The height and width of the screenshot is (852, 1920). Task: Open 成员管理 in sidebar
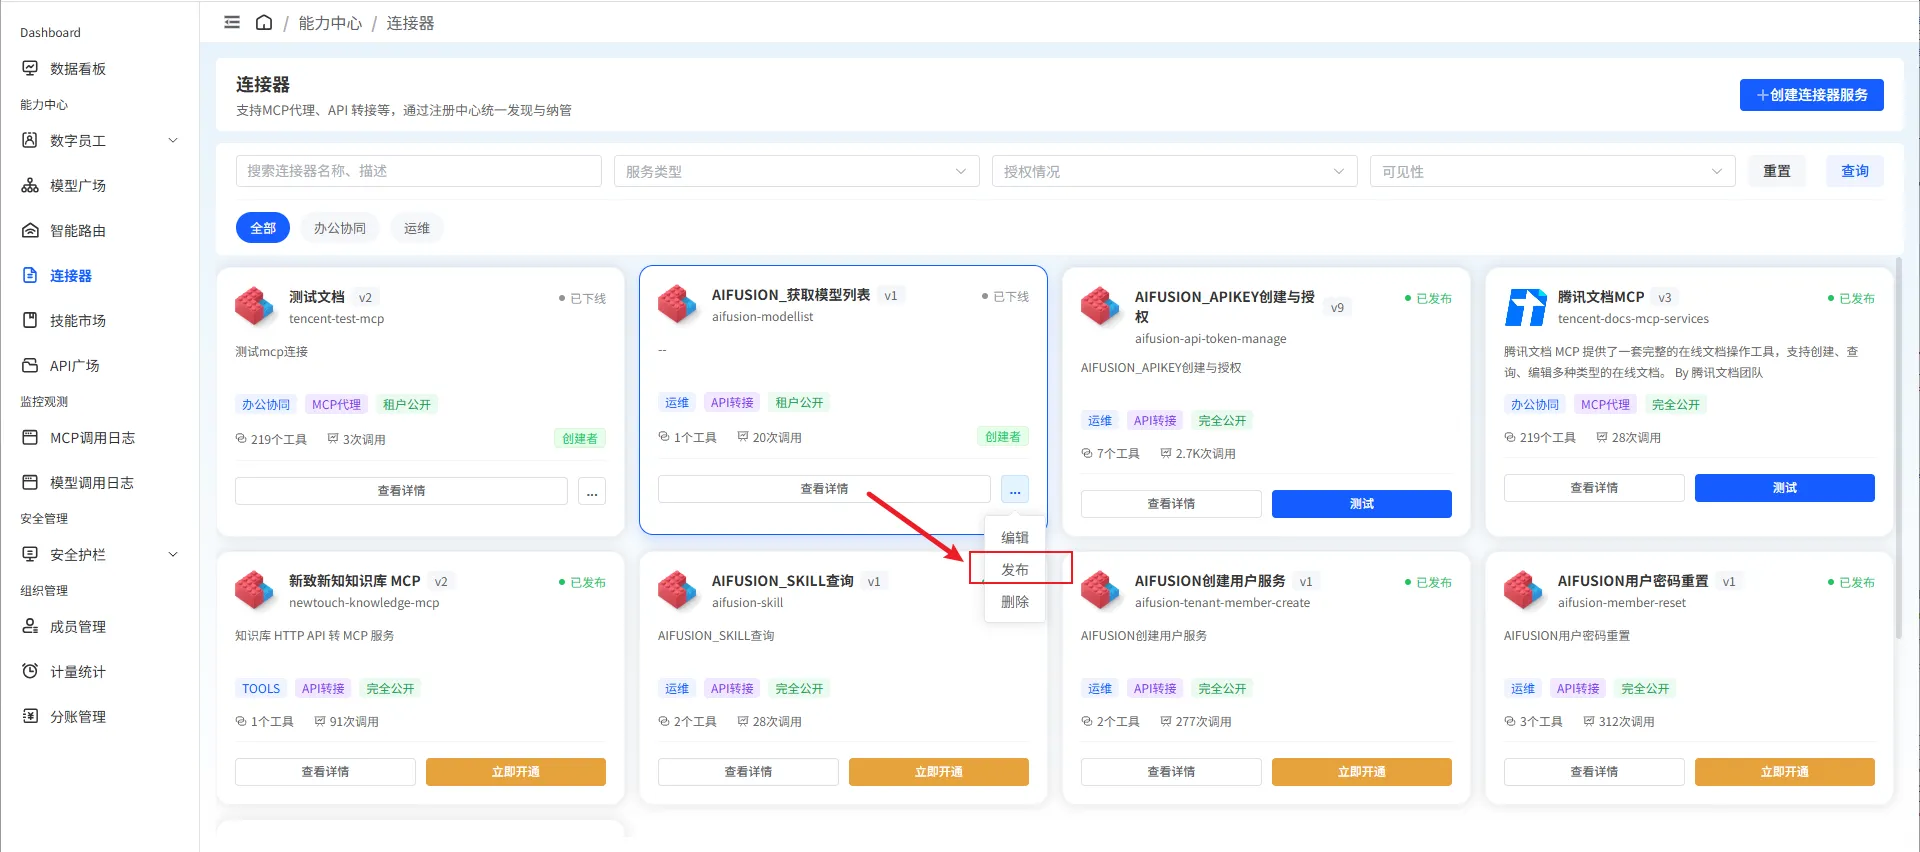(78, 626)
